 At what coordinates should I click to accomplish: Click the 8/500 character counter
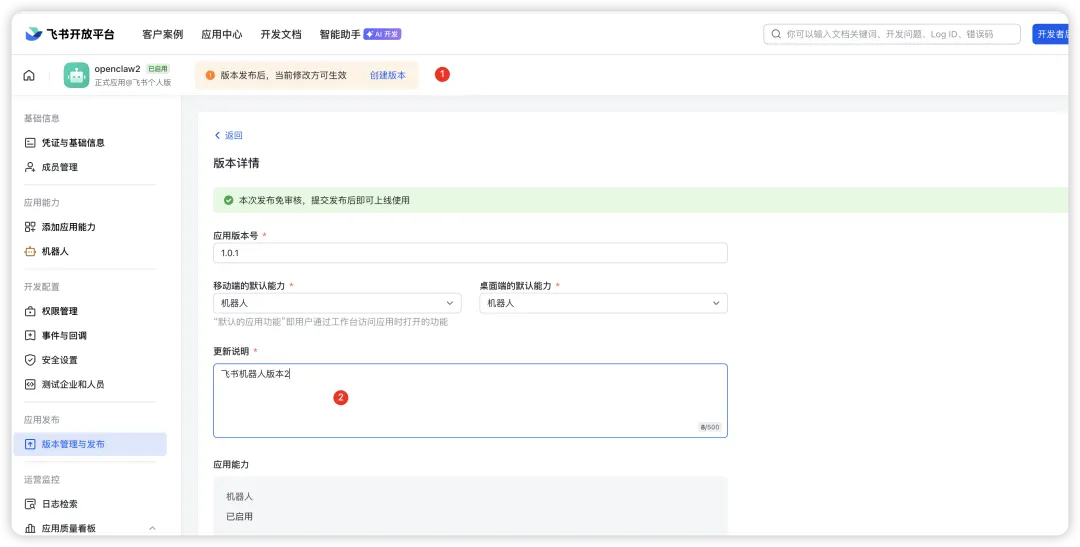(709, 427)
